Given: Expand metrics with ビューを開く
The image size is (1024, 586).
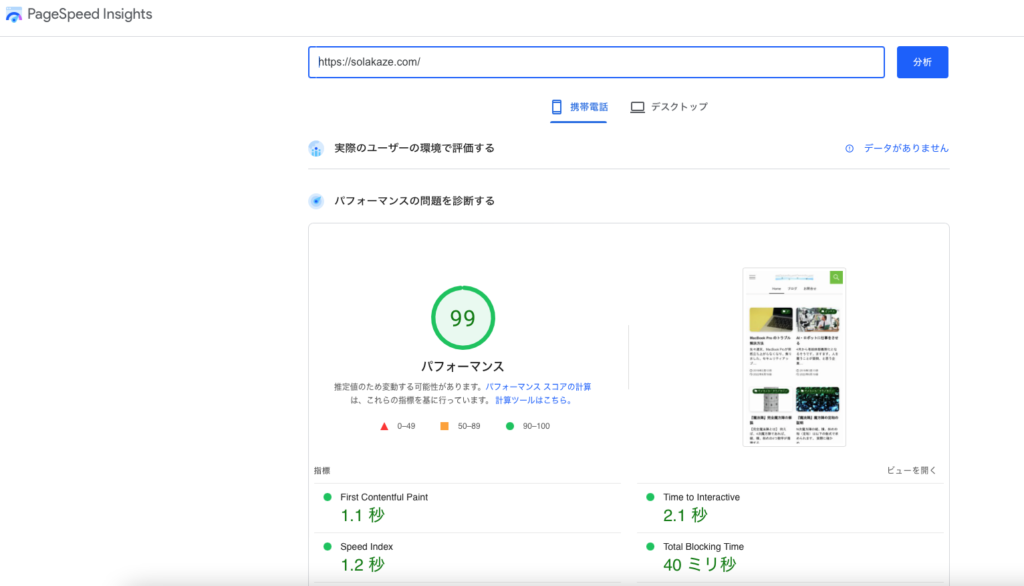Looking at the screenshot, I should click(911, 470).
